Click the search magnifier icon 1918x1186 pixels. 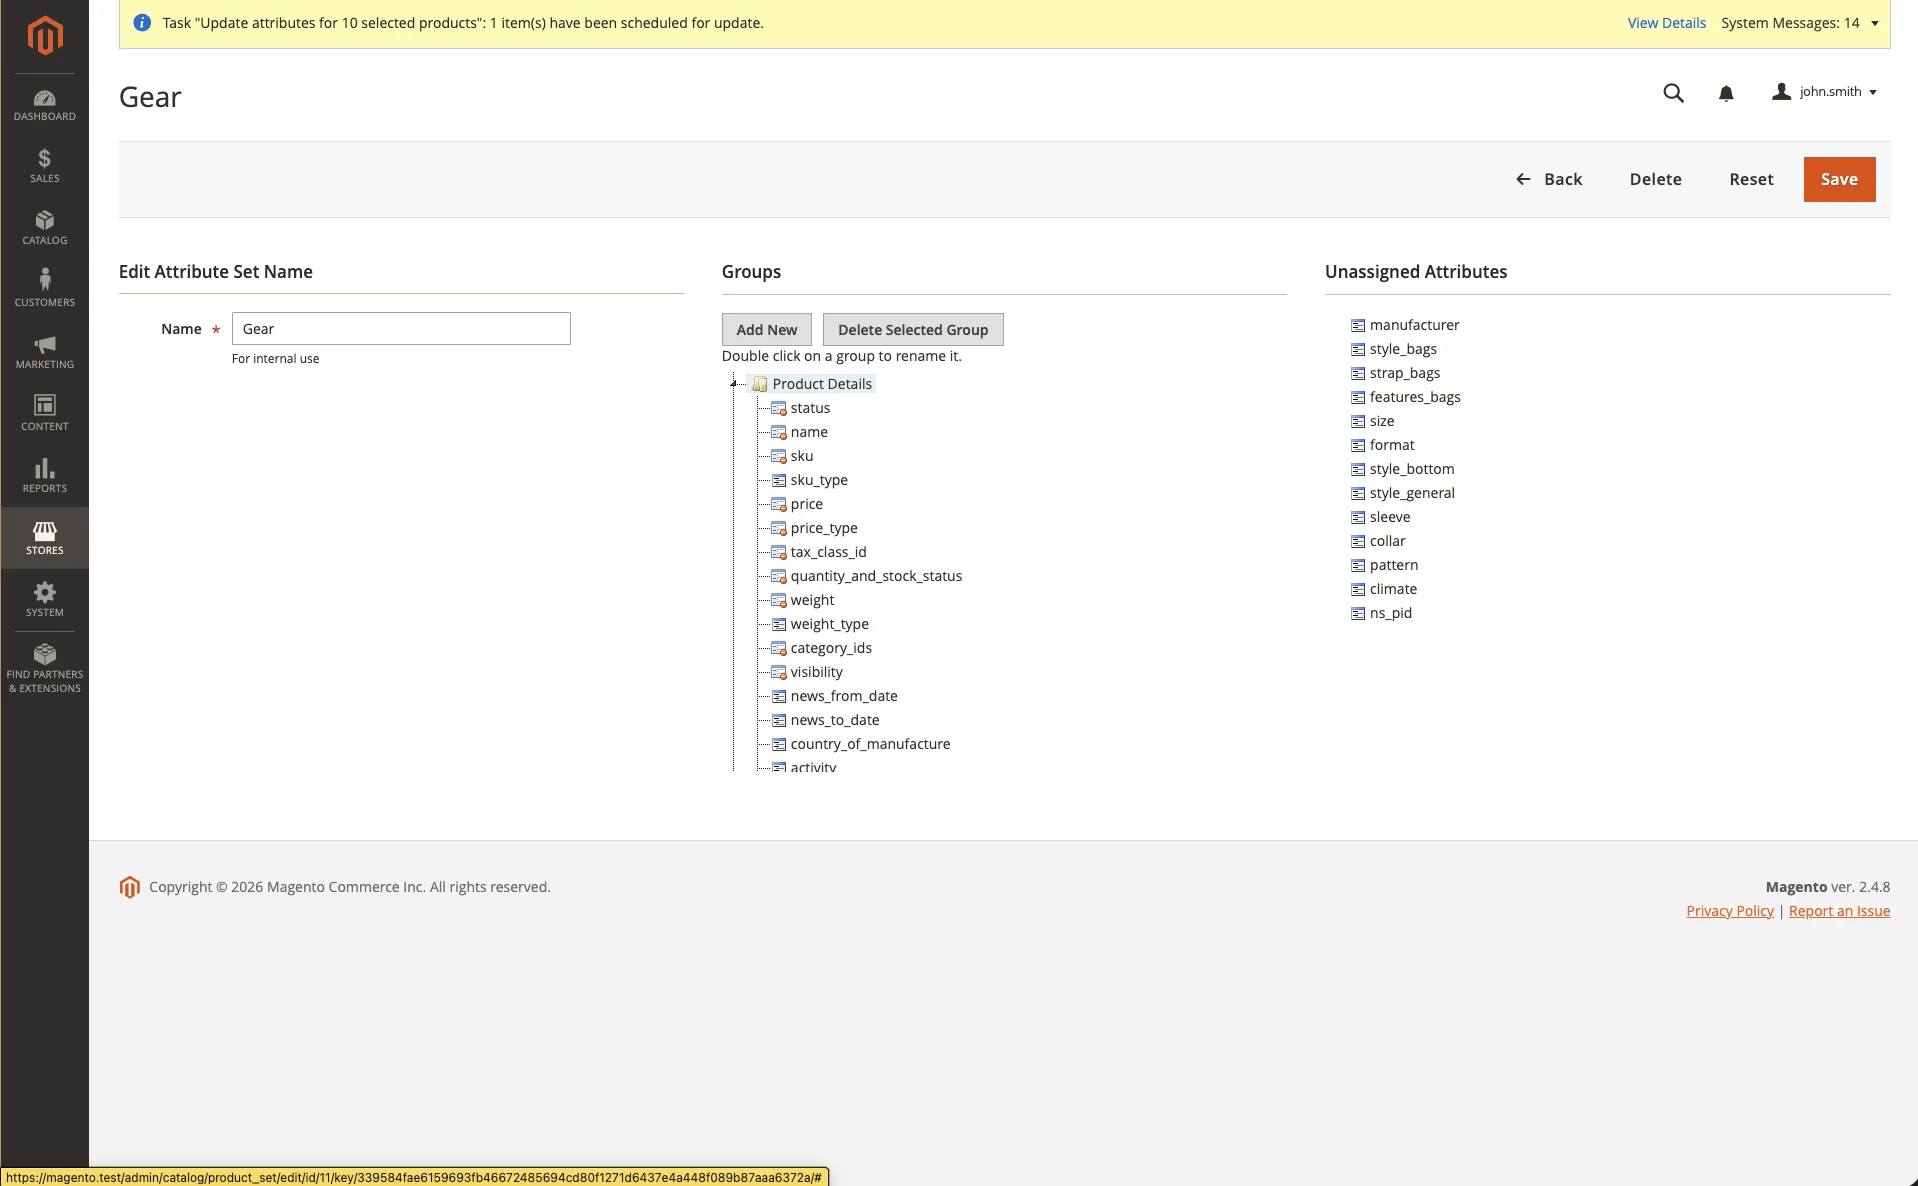pyautogui.click(x=1673, y=93)
